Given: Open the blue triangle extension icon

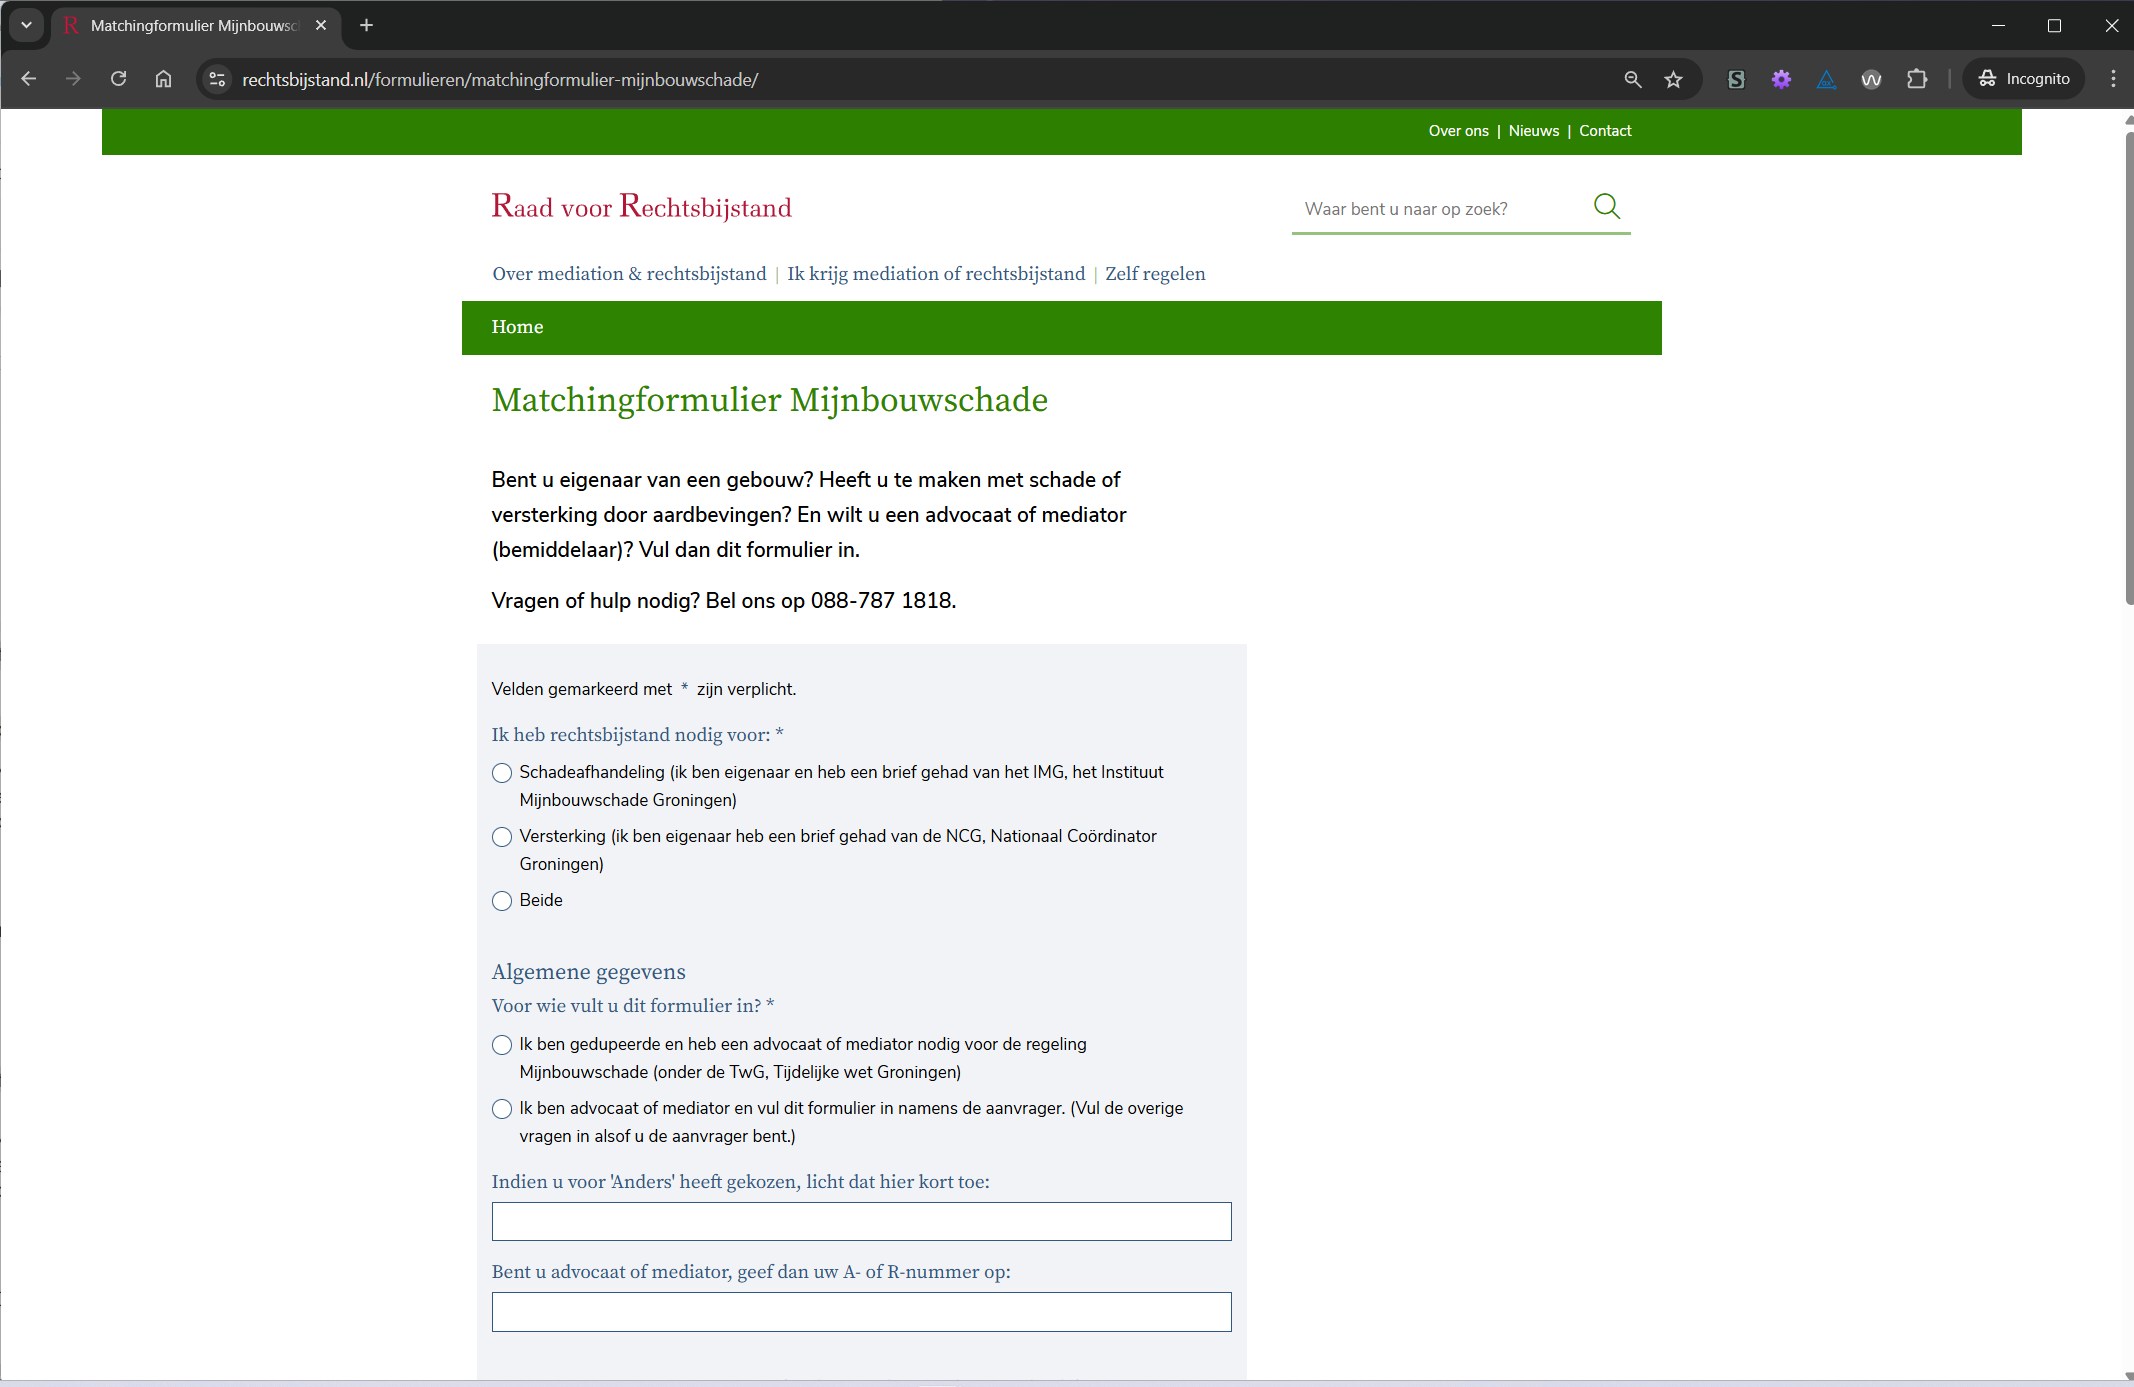Looking at the screenshot, I should coord(1826,79).
